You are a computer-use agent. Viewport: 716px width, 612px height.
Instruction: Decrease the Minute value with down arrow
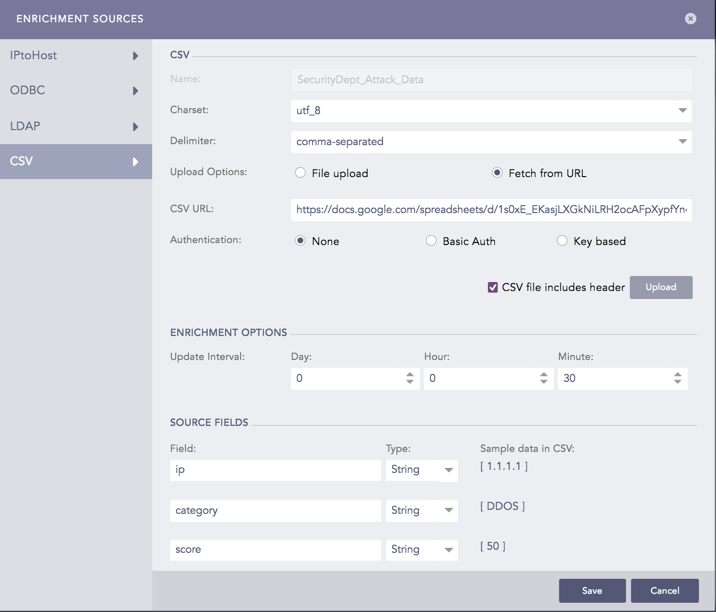click(677, 382)
